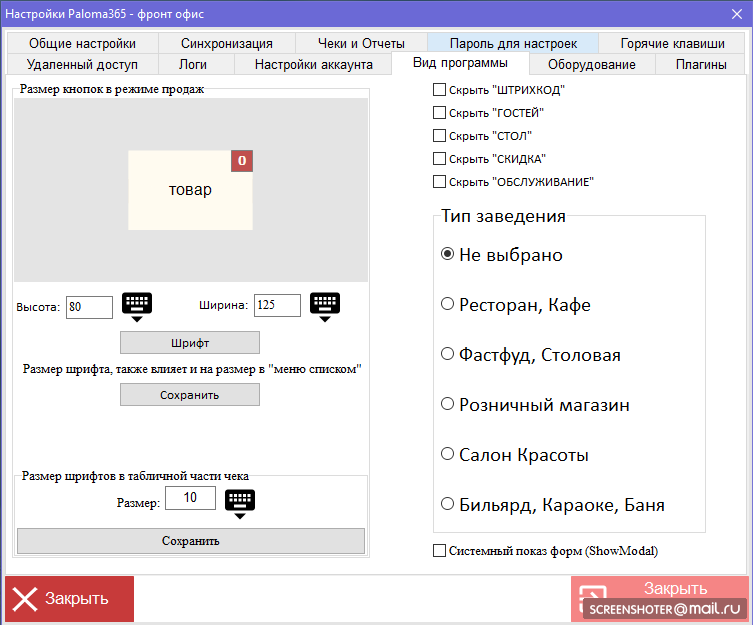Choose Розничный магазин radio option

448,405
